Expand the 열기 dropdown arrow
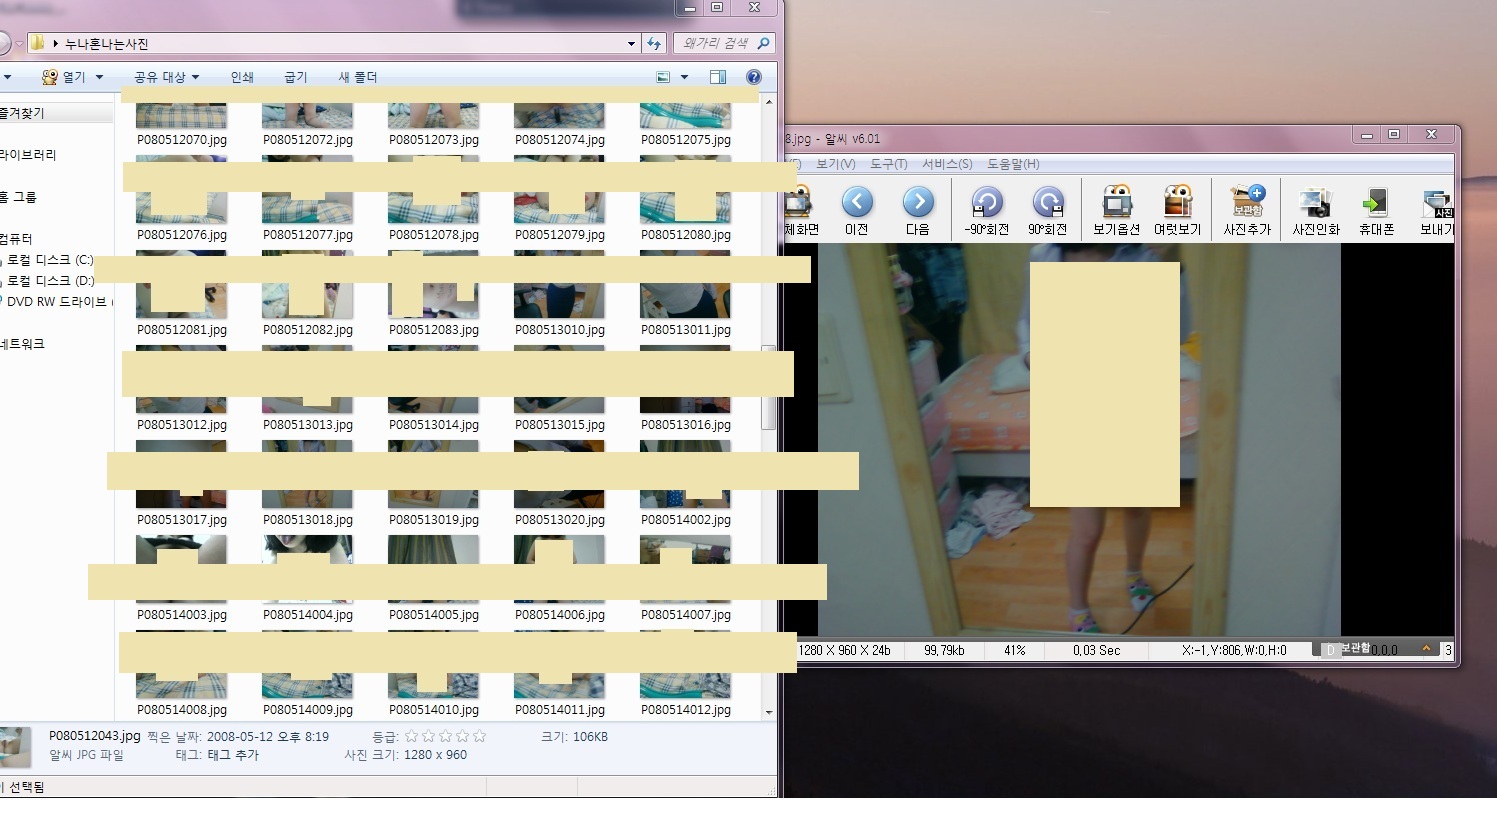The width and height of the screenshot is (1497, 832). pyautogui.click(x=100, y=77)
